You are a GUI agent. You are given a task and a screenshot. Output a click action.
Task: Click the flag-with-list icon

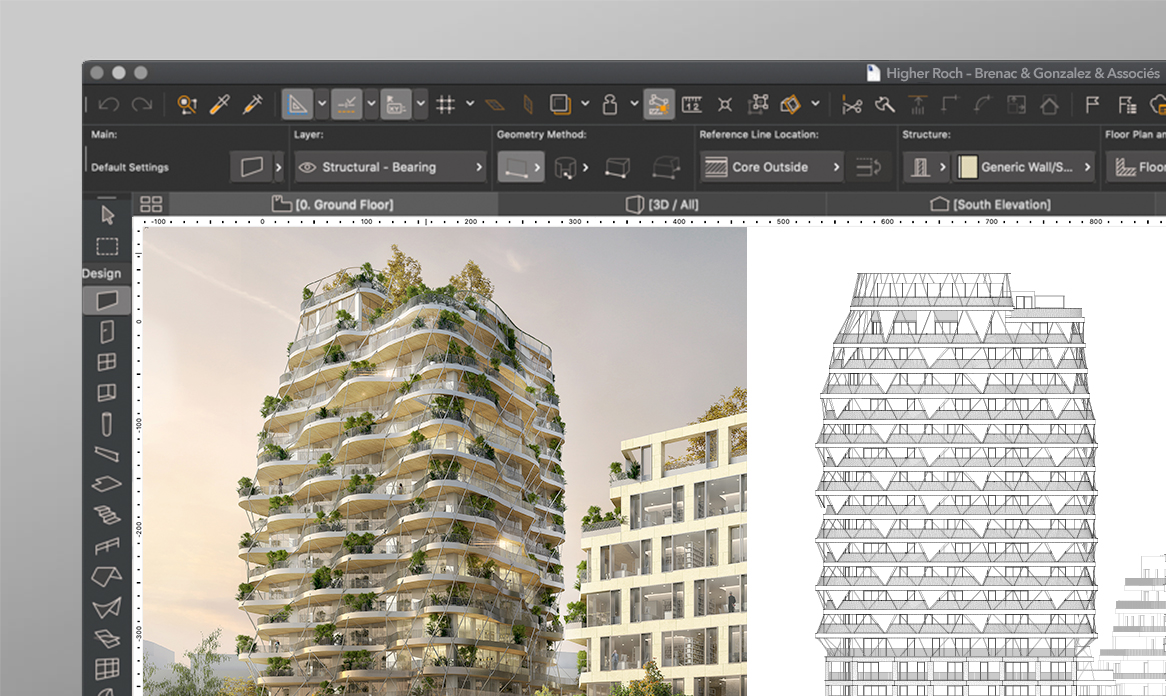(1127, 105)
